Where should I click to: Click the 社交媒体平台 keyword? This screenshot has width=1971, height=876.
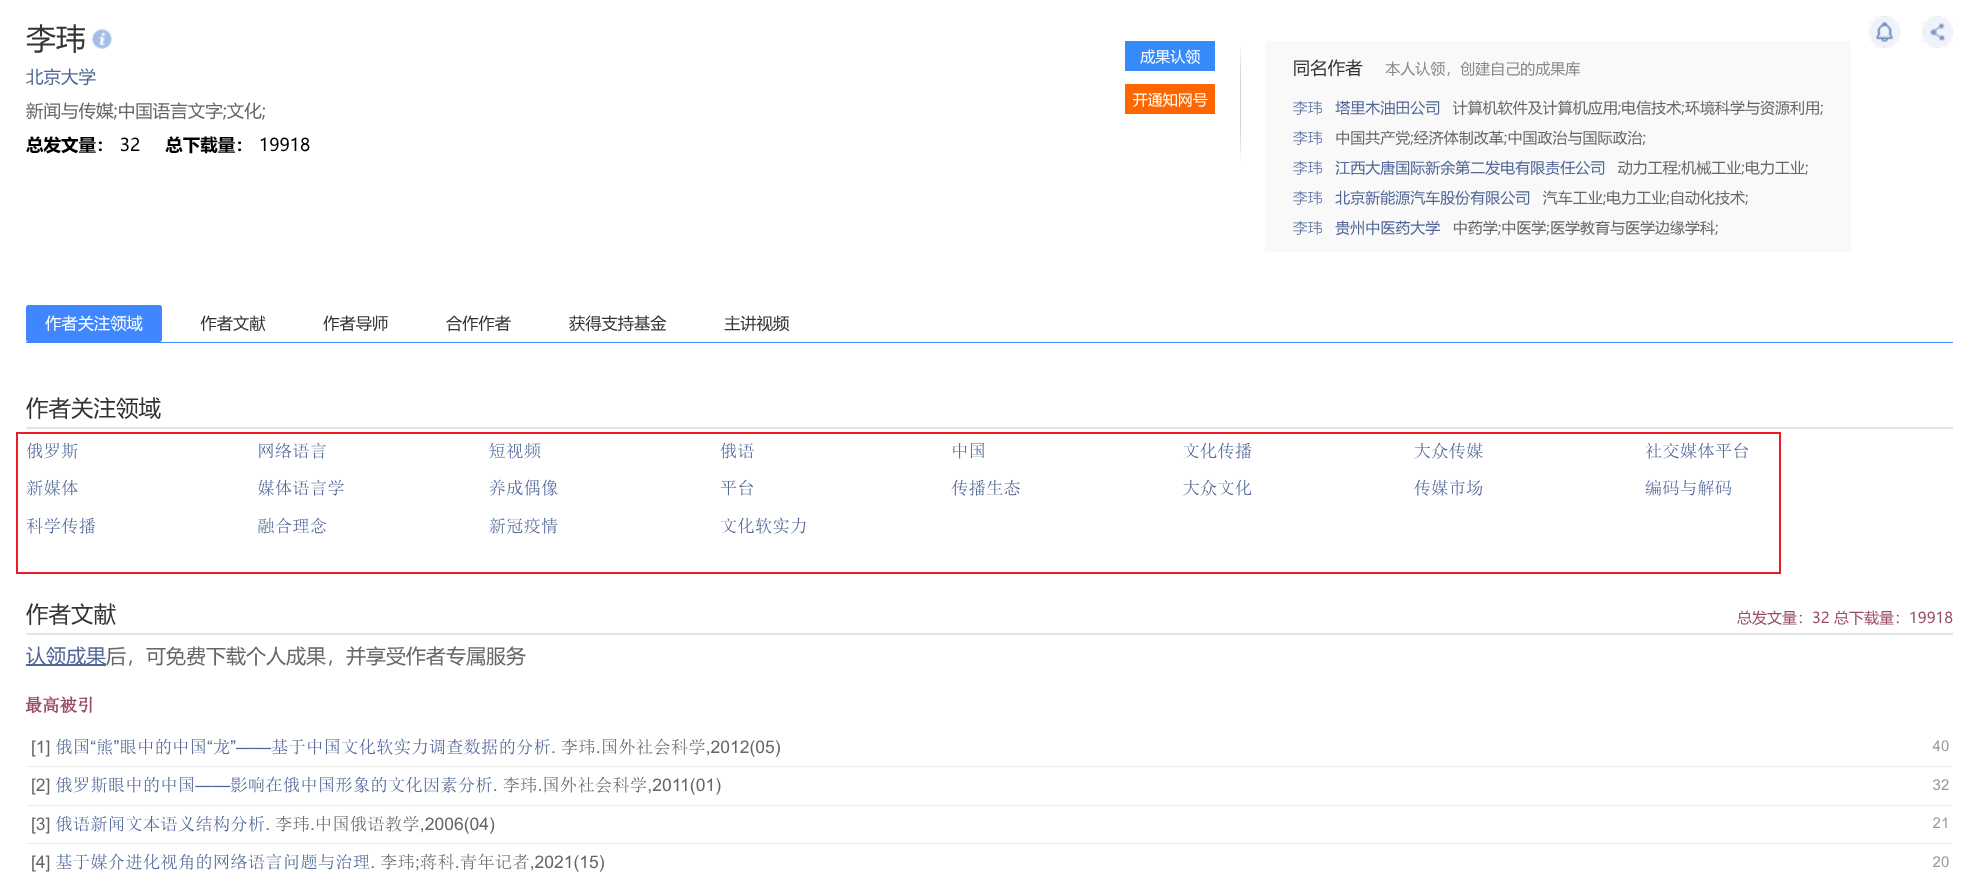coord(1697,451)
